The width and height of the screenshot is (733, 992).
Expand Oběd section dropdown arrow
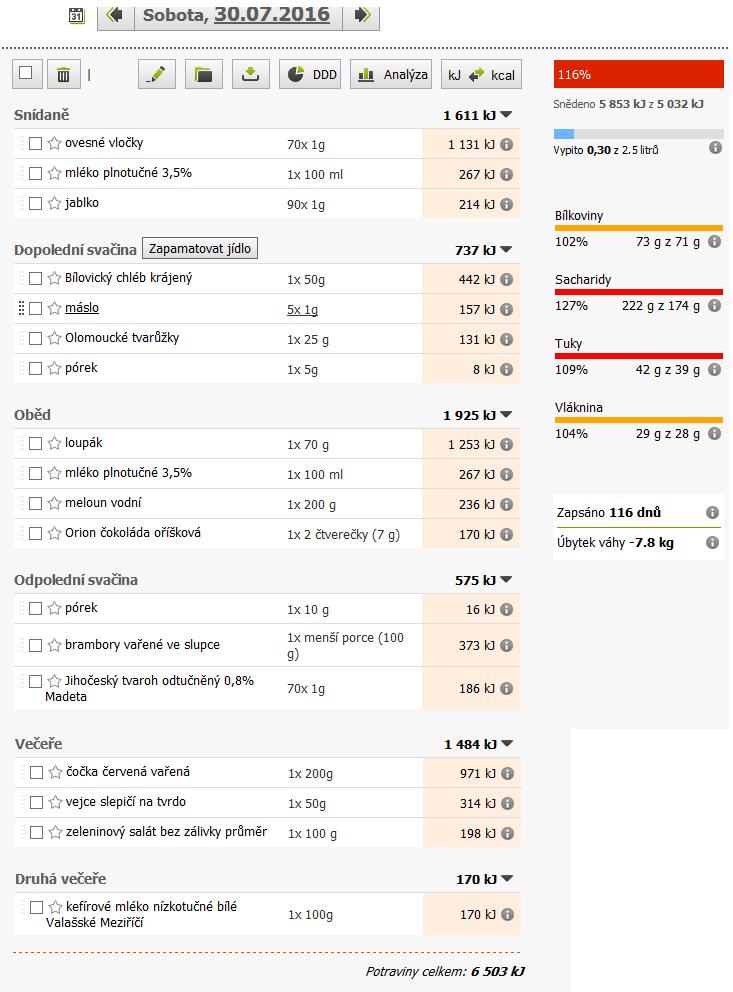[x=506, y=415]
